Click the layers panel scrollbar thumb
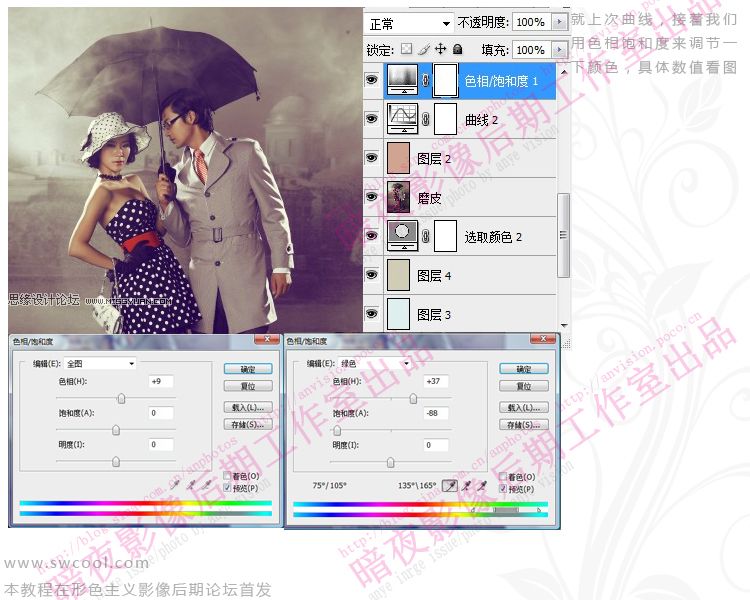The image size is (750, 600). click(x=564, y=235)
